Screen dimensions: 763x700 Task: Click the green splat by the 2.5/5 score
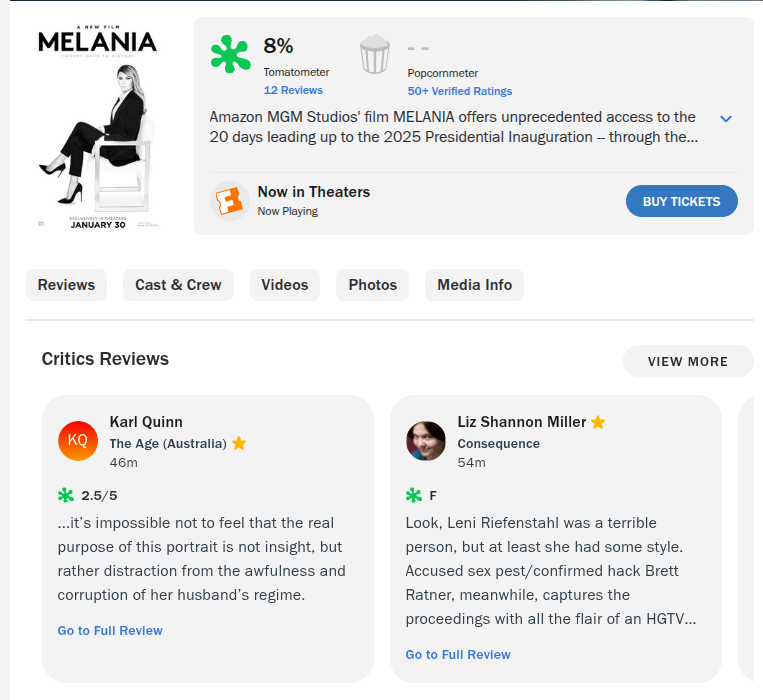66,495
